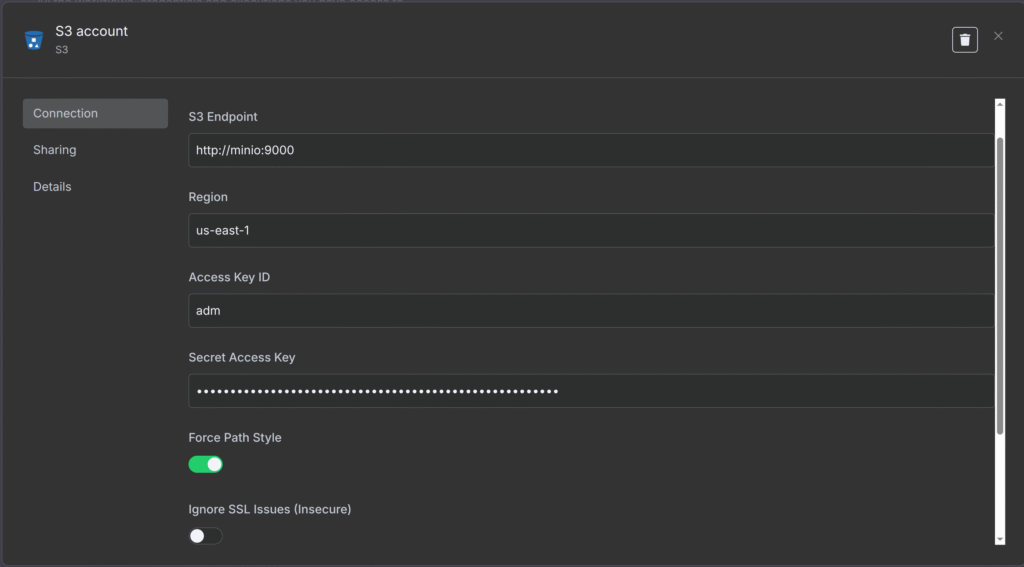Image resolution: width=1024 pixels, height=567 pixels.
Task: Close the S3 account dialog
Action: [x=998, y=36]
